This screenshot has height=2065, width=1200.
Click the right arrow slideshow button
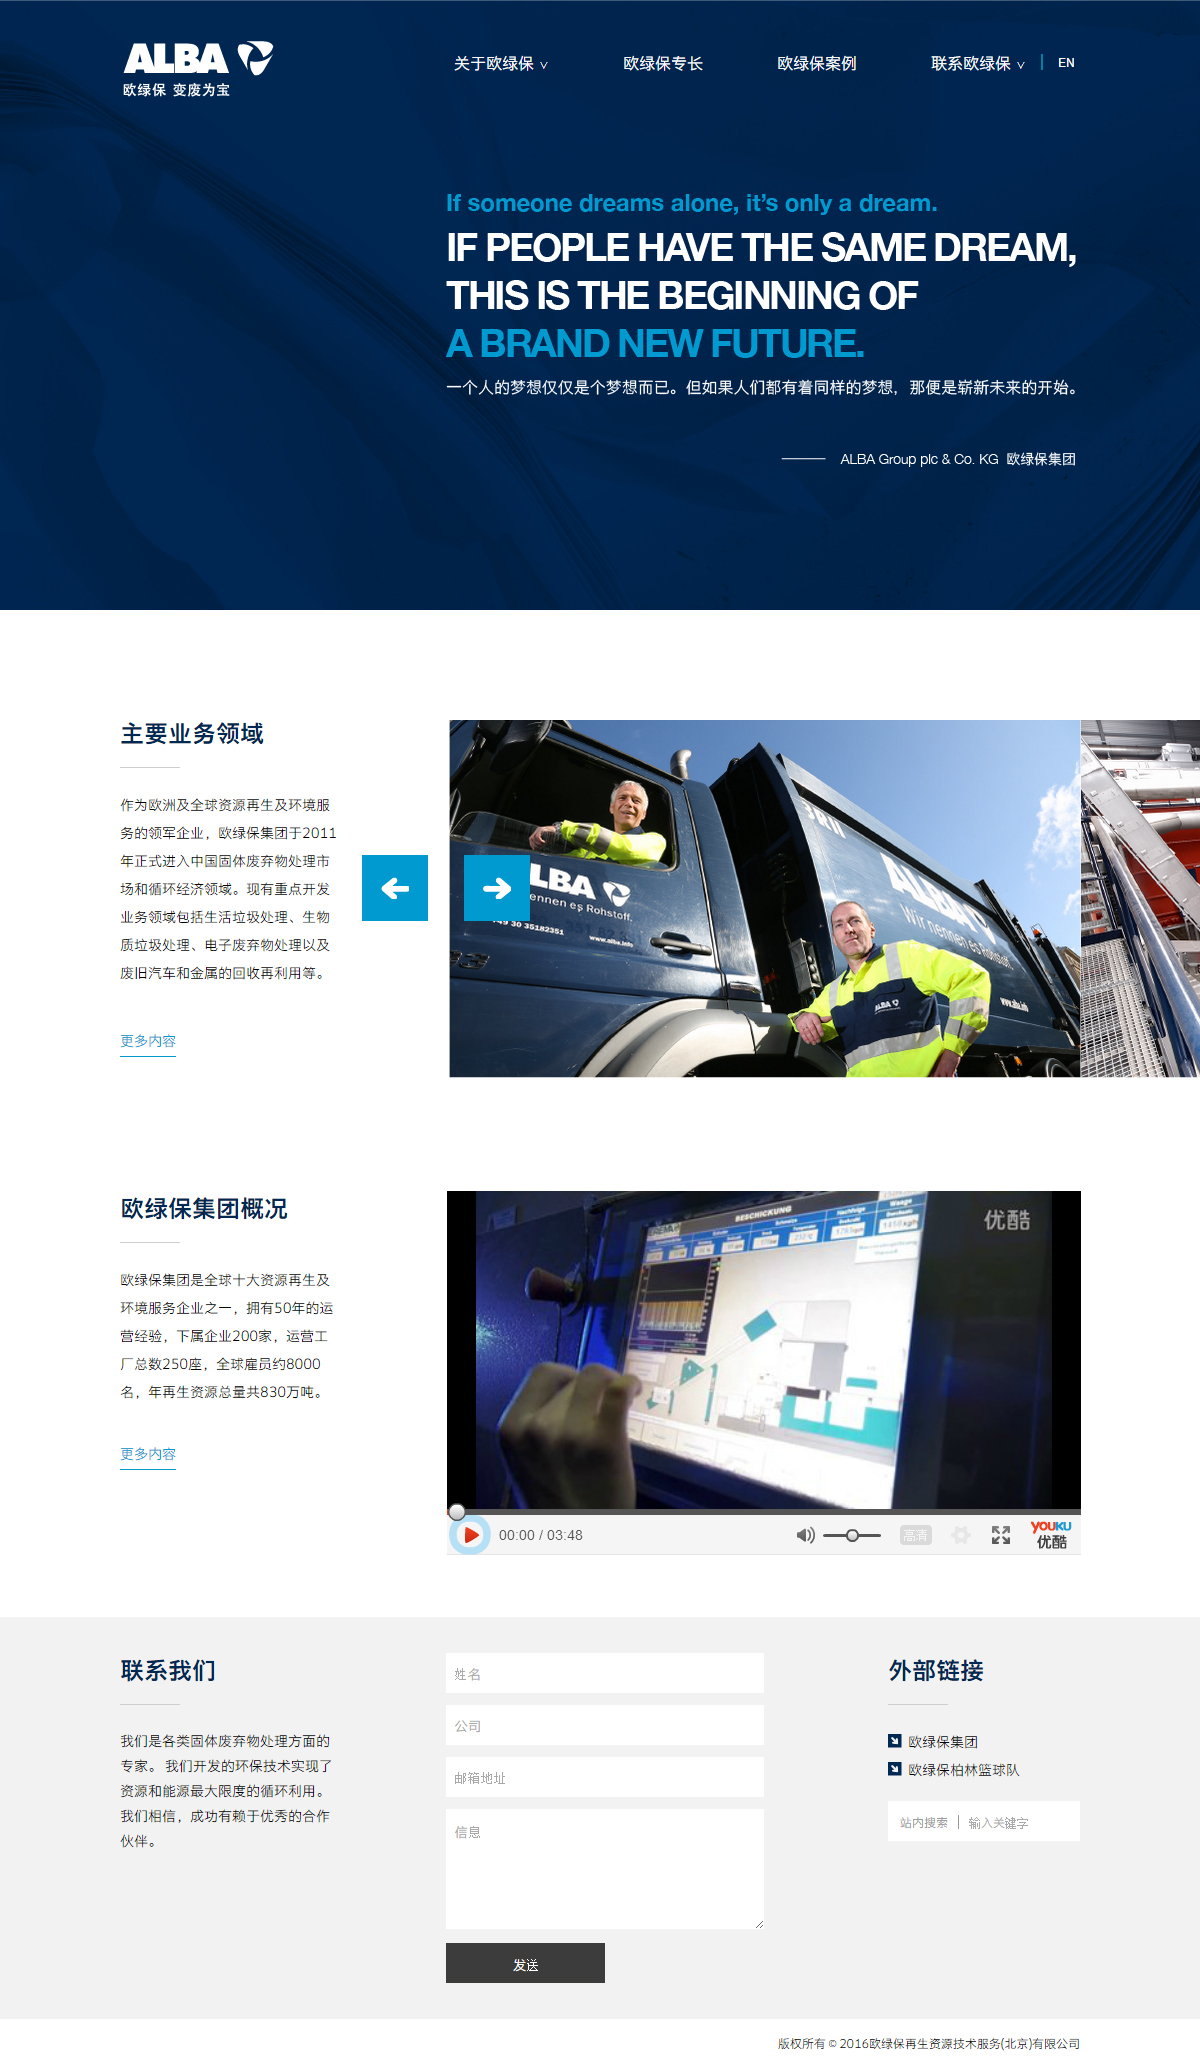[497, 888]
